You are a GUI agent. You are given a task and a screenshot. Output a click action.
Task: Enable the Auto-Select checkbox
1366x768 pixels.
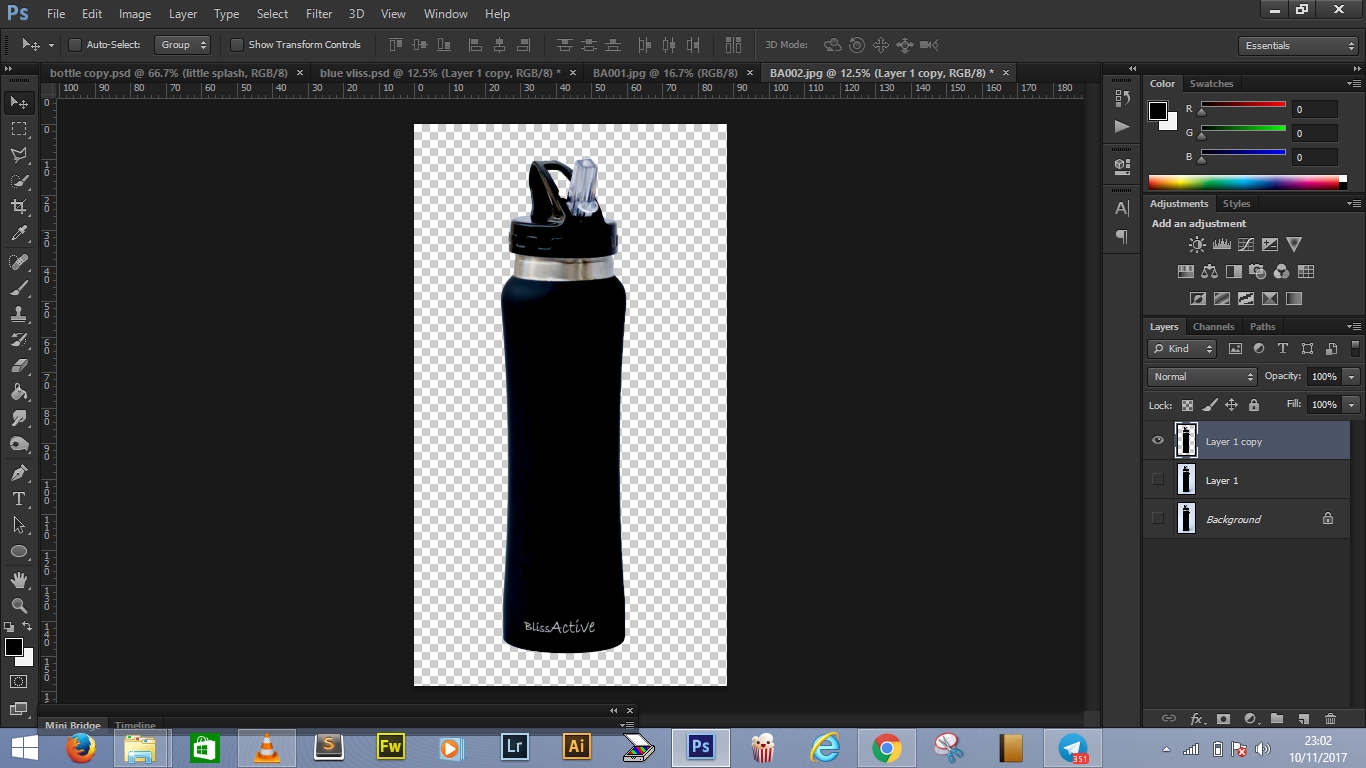pos(76,44)
